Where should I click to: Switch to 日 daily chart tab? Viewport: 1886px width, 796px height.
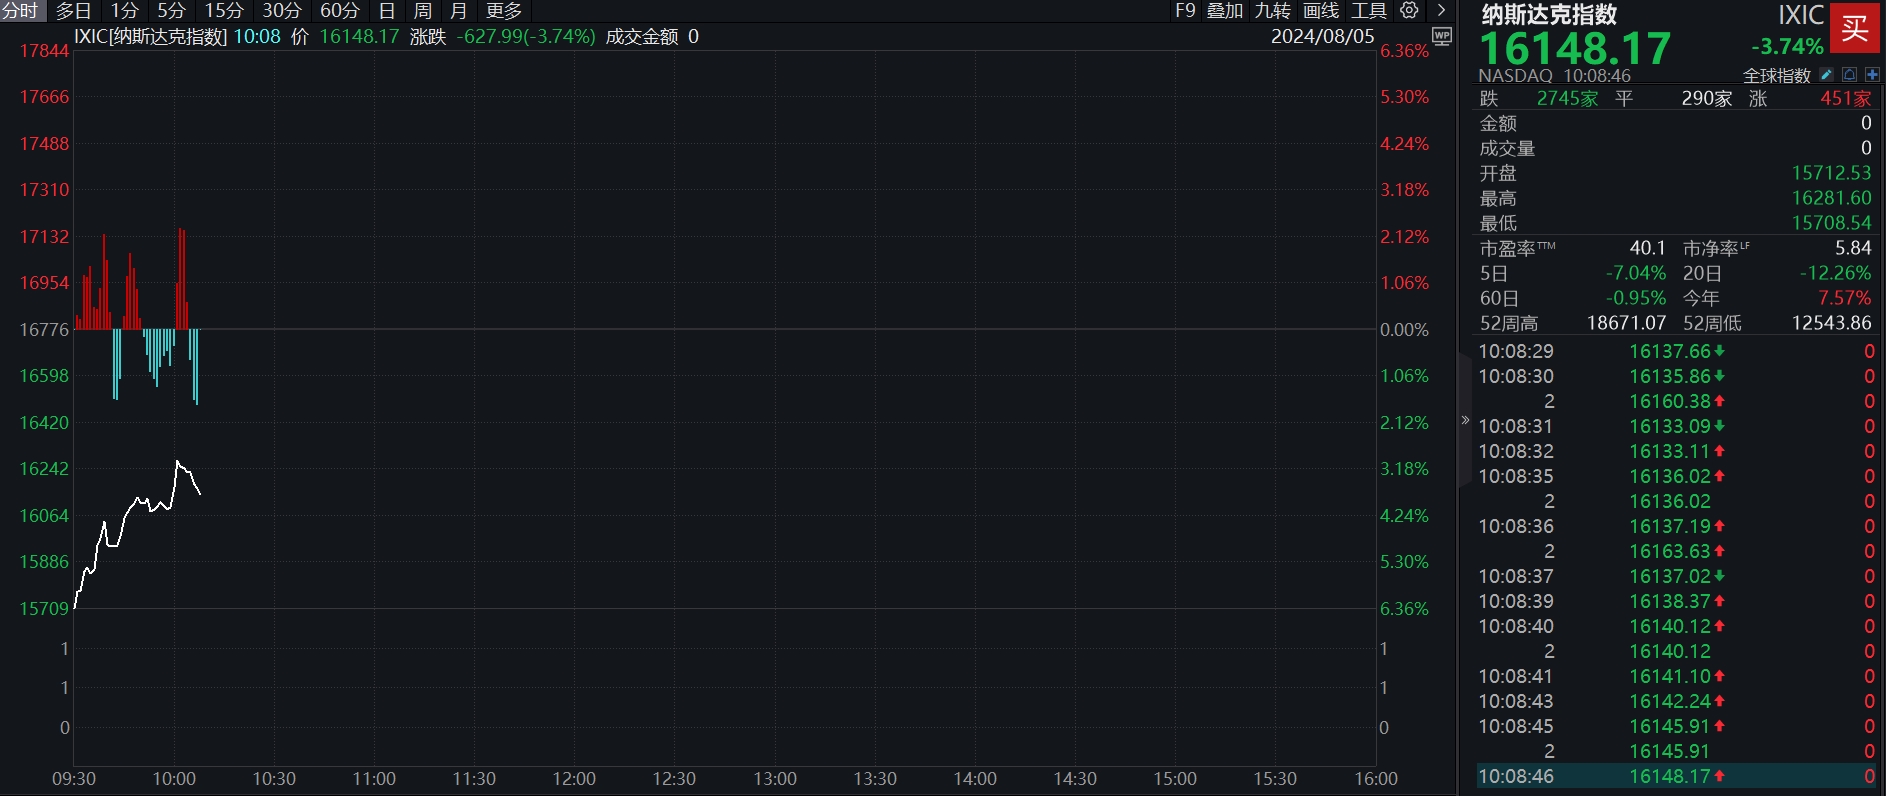[387, 11]
